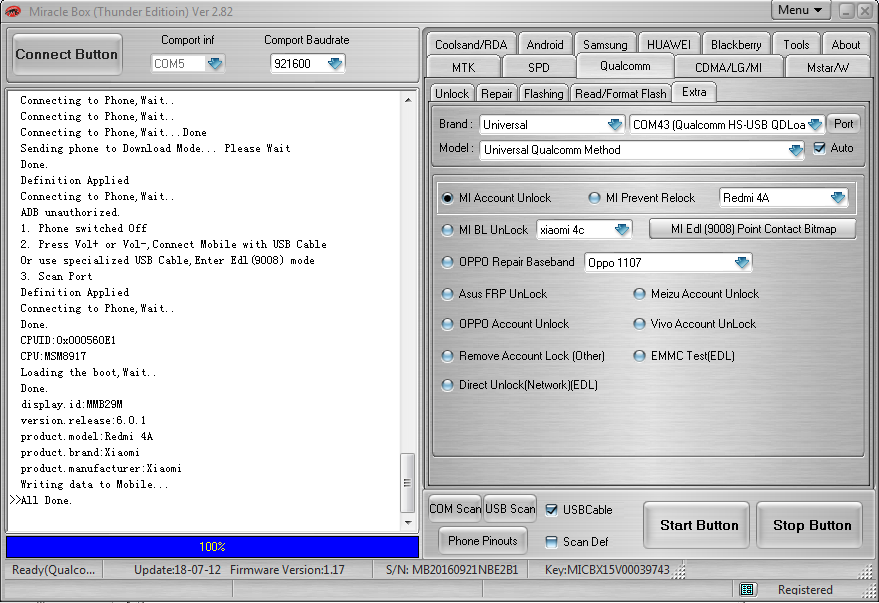Viewport: 879px width, 603px height.
Task: Open the About tab
Action: point(845,44)
